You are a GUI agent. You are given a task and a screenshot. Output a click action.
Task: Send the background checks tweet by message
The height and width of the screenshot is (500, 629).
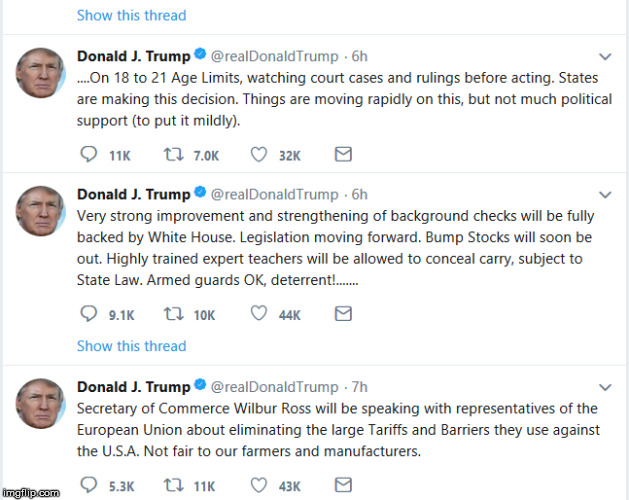pyautogui.click(x=342, y=314)
